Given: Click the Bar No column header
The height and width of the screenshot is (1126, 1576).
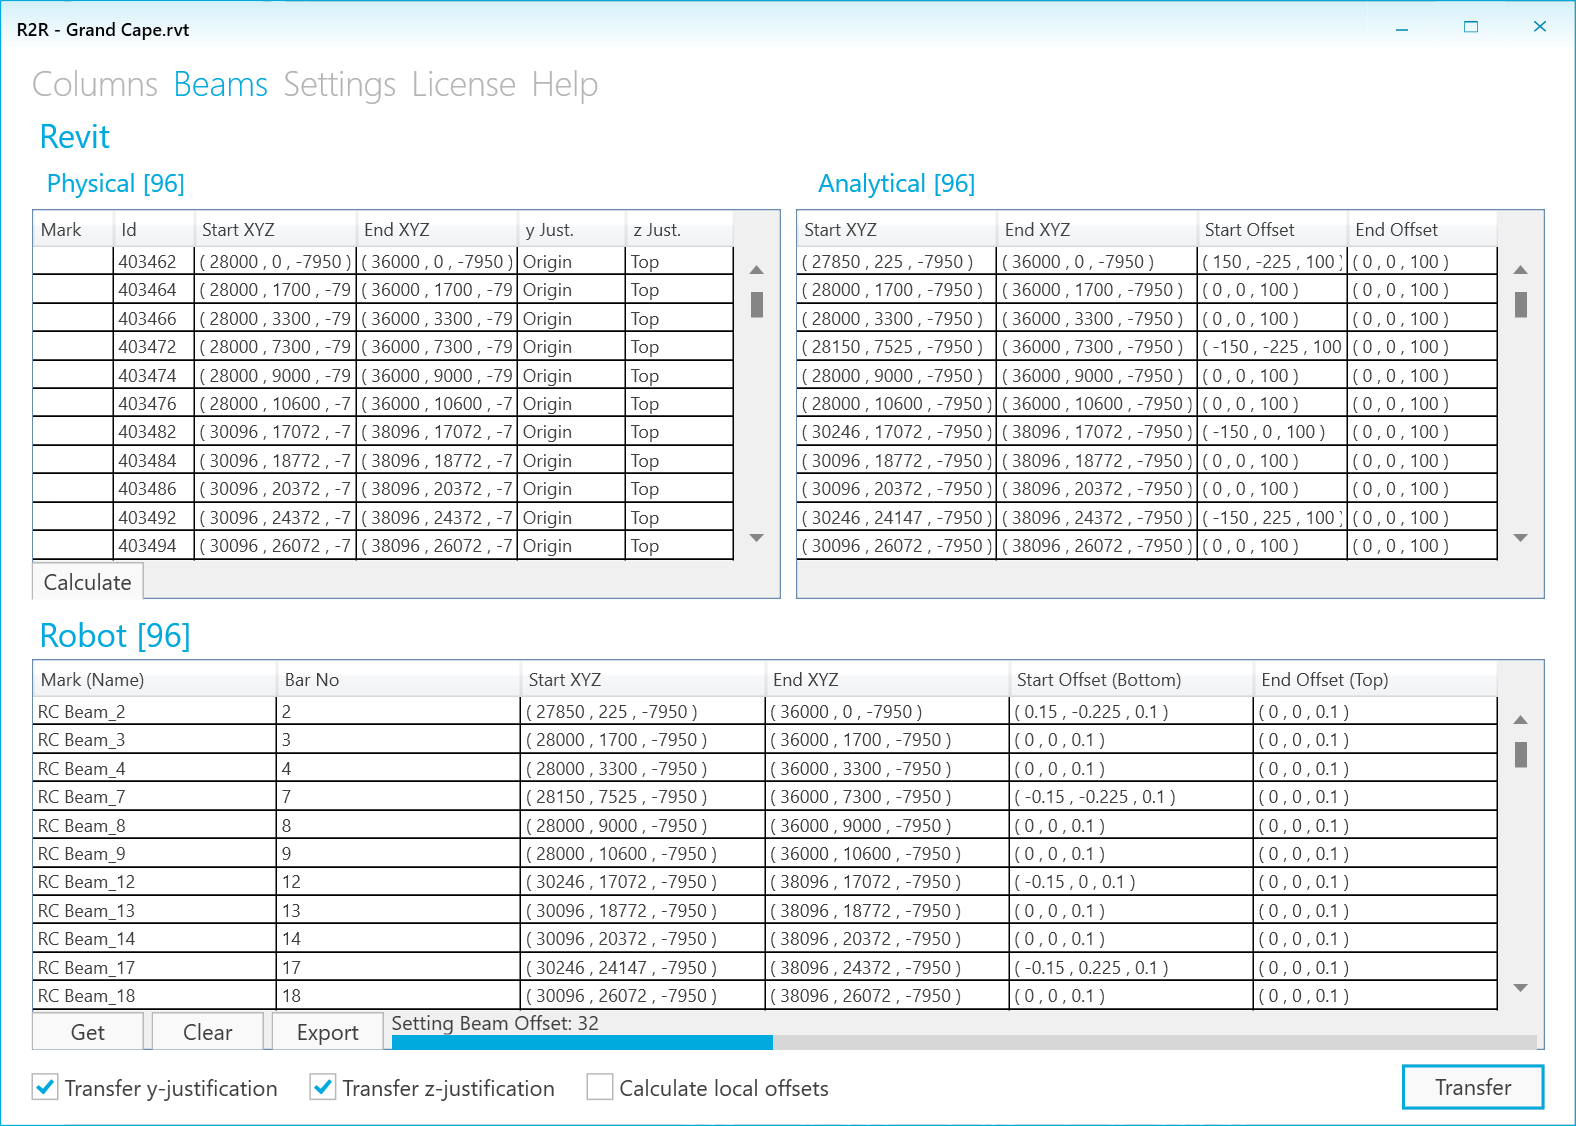Looking at the screenshot, I should pos(399,680).
